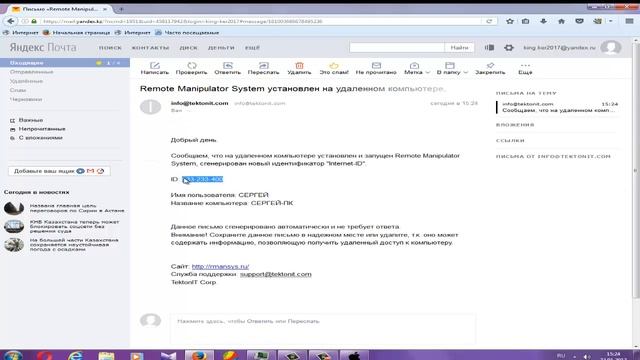Click account name king-kar2017@yandex.ru
The width and height of the screenshot is (640, 360).
559,48
